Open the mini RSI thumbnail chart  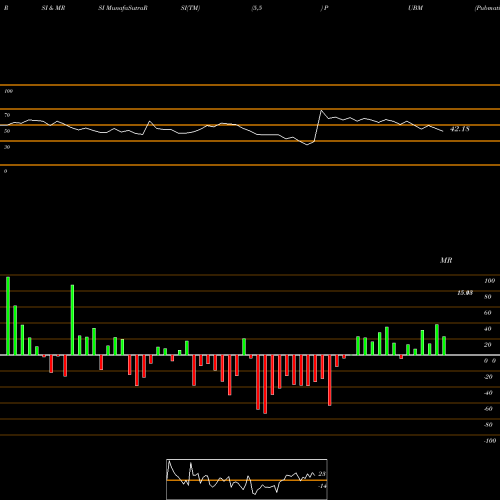click(247, 479)
